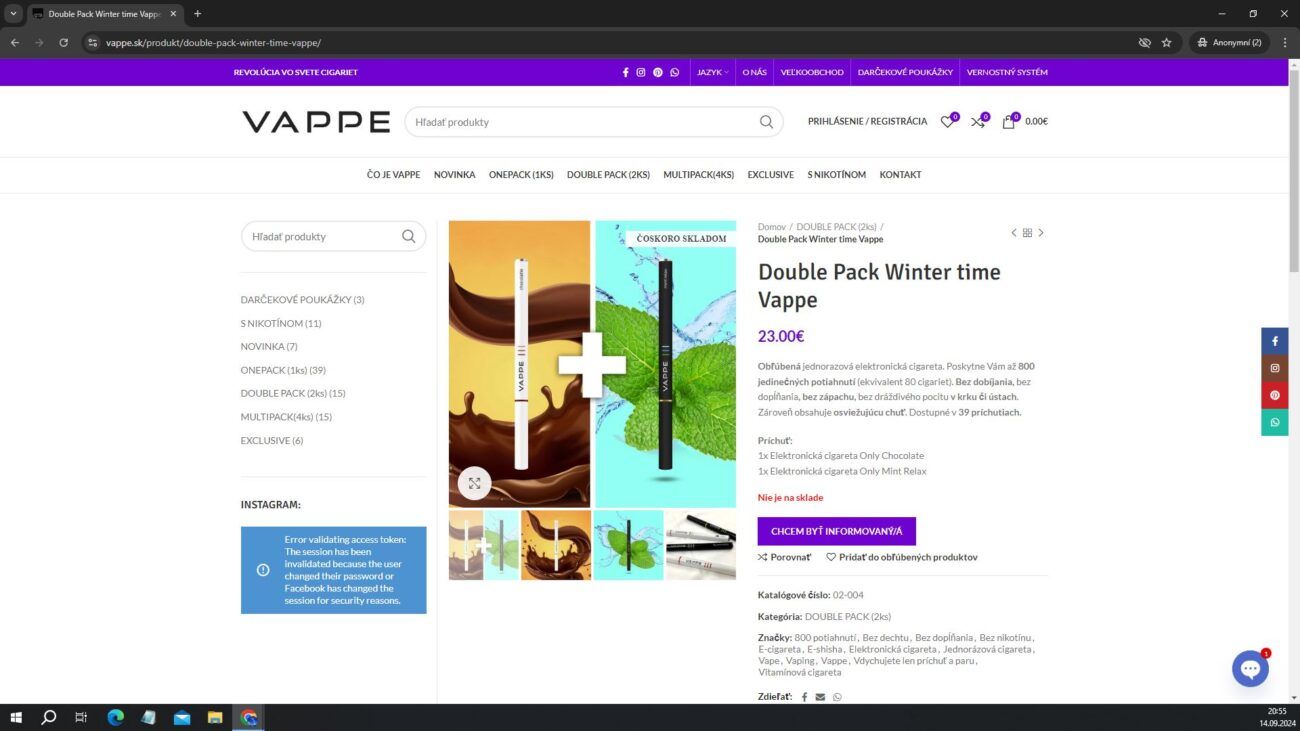Open sidebar category ONEPACK (1ks) (39)

click(283, 370)
